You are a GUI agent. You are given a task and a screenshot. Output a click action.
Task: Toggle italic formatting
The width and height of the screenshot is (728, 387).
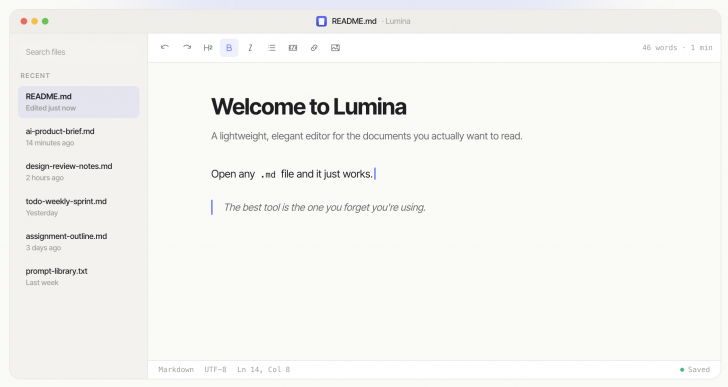[x=250, y=47]
